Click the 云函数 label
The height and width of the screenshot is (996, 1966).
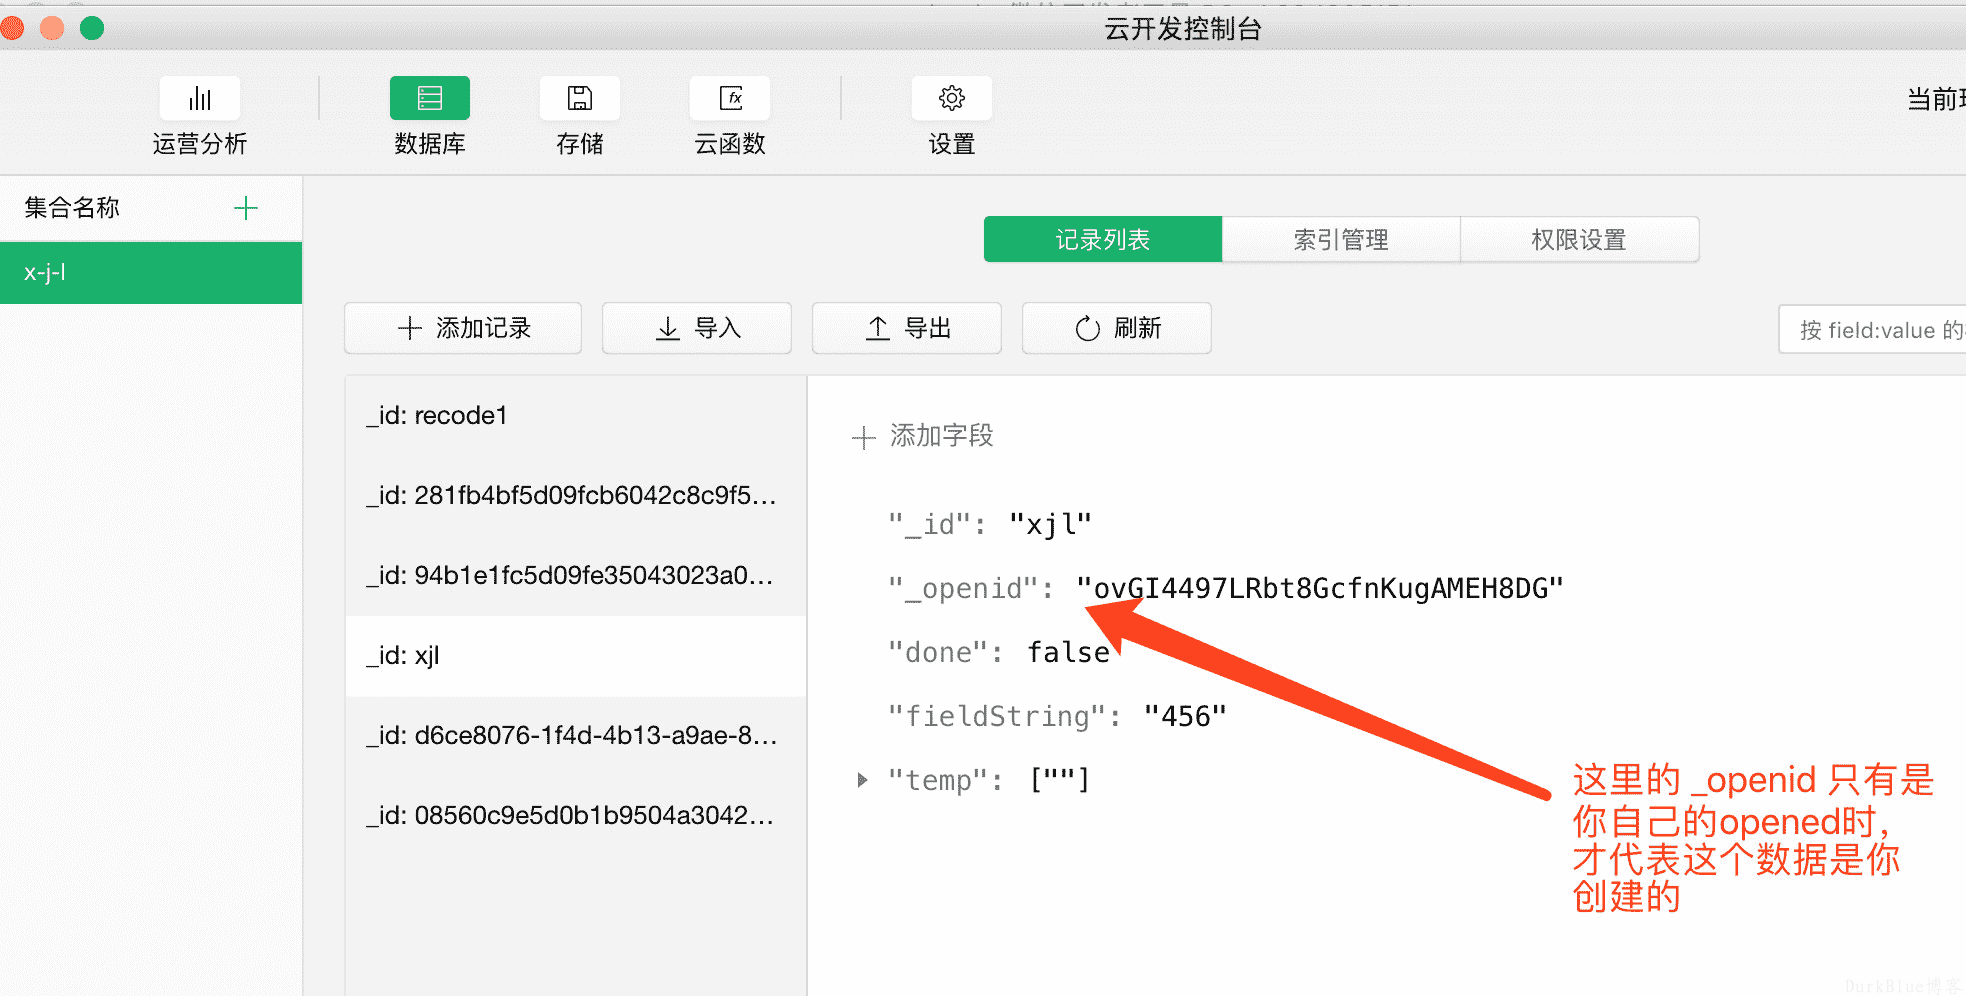(x=730, y=144)
